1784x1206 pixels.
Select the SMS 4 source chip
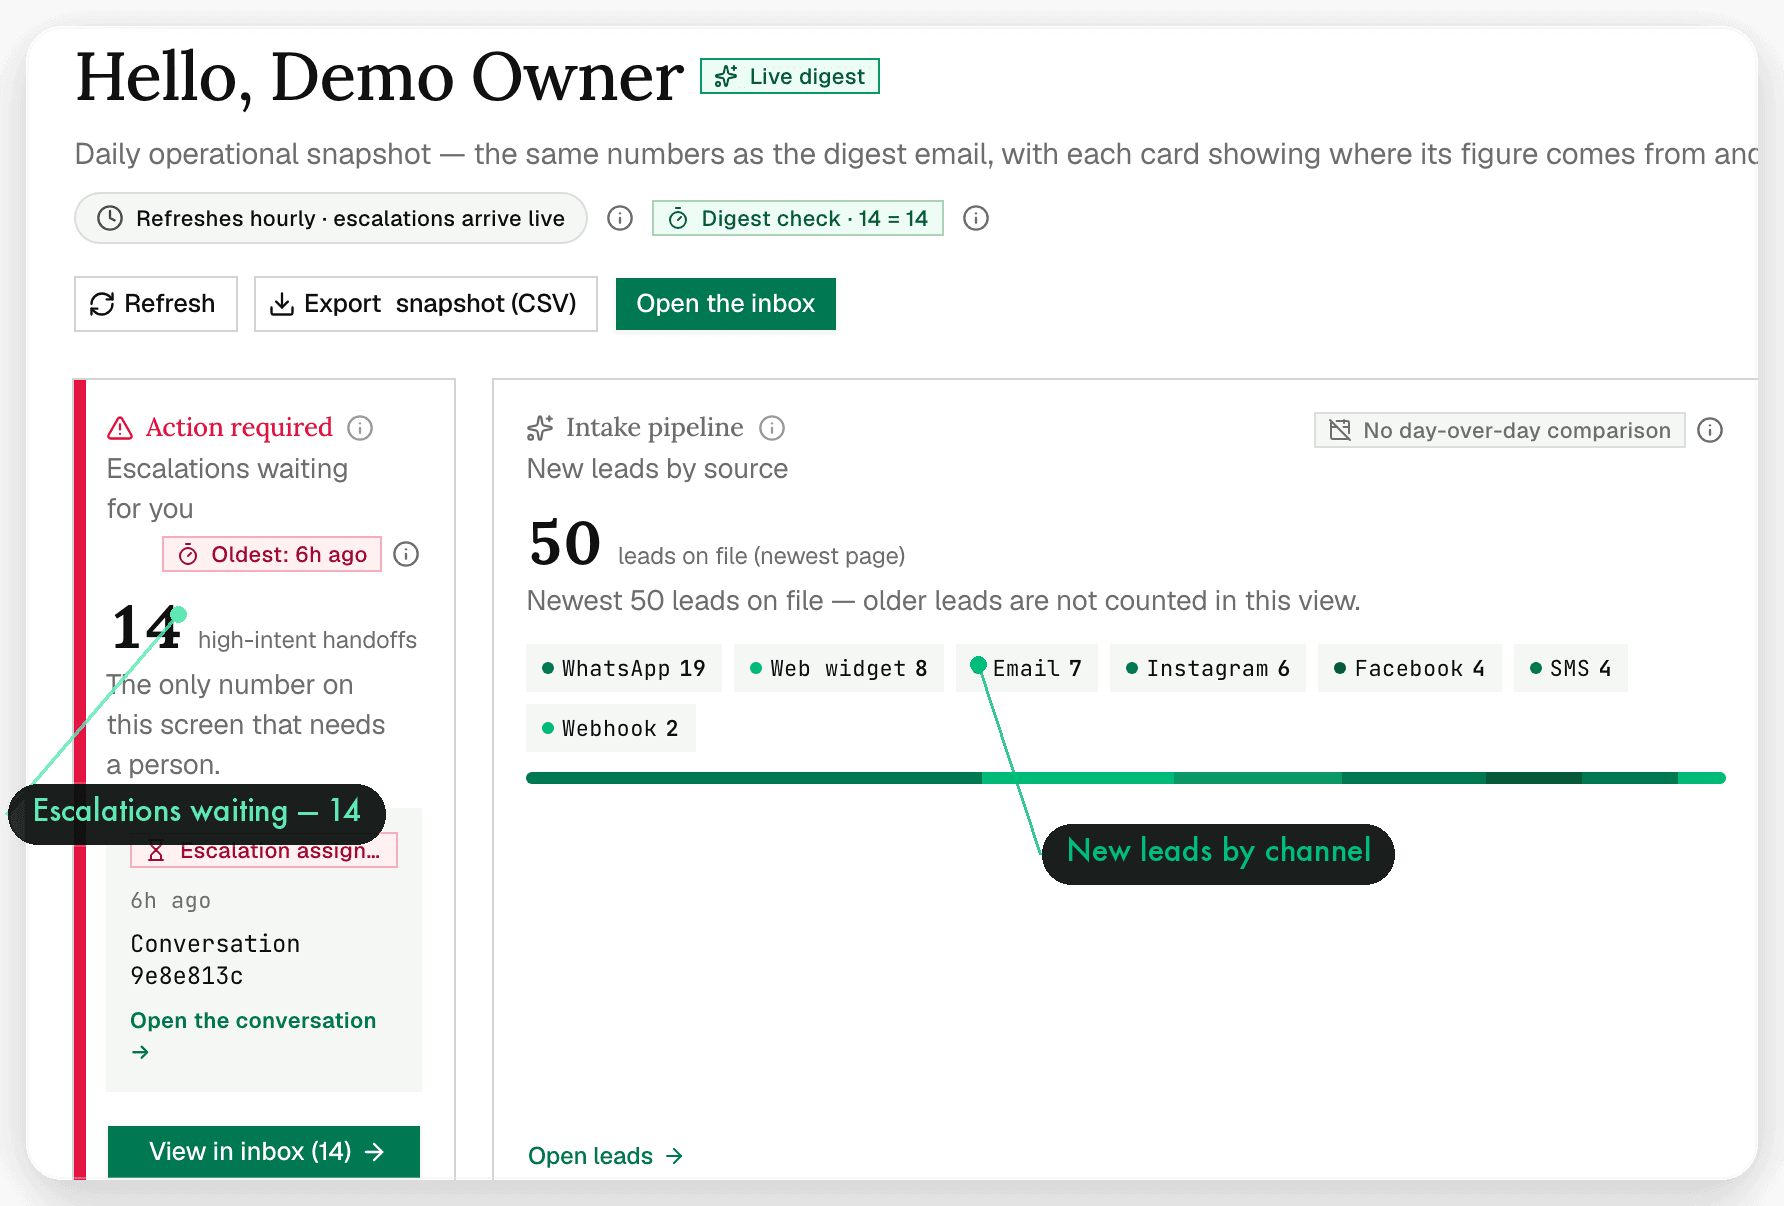(x=1571, y=668)
